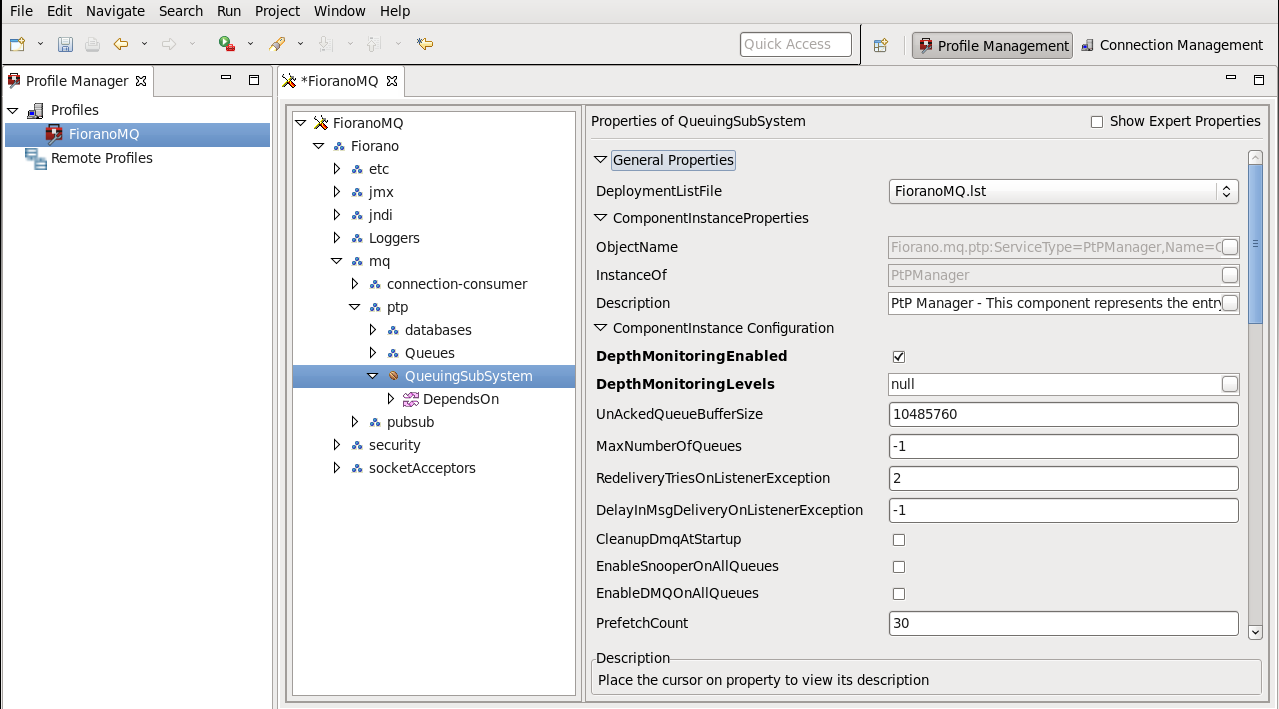Toggle the CleanupDmqAtStartup checkbox

point(899,540)
